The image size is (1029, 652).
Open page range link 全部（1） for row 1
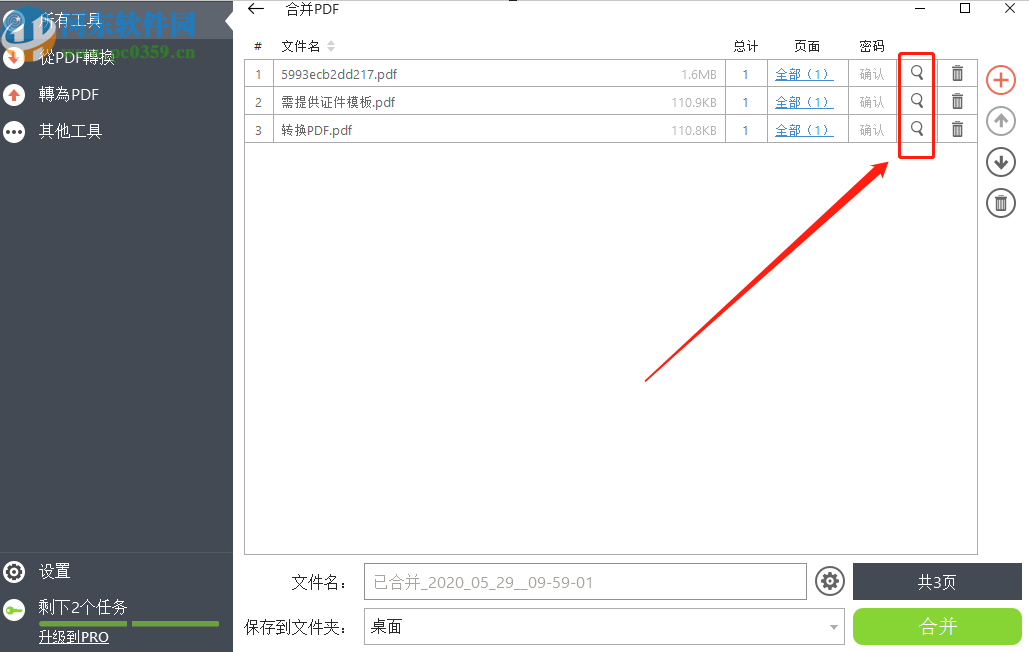[803, 73]
